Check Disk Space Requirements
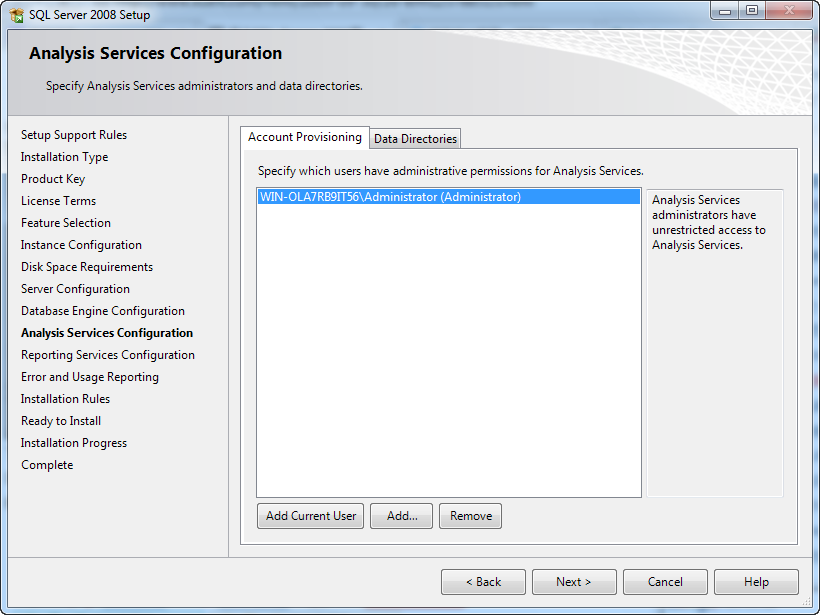This screenshot has width=820, height=615. click(86, 266)
